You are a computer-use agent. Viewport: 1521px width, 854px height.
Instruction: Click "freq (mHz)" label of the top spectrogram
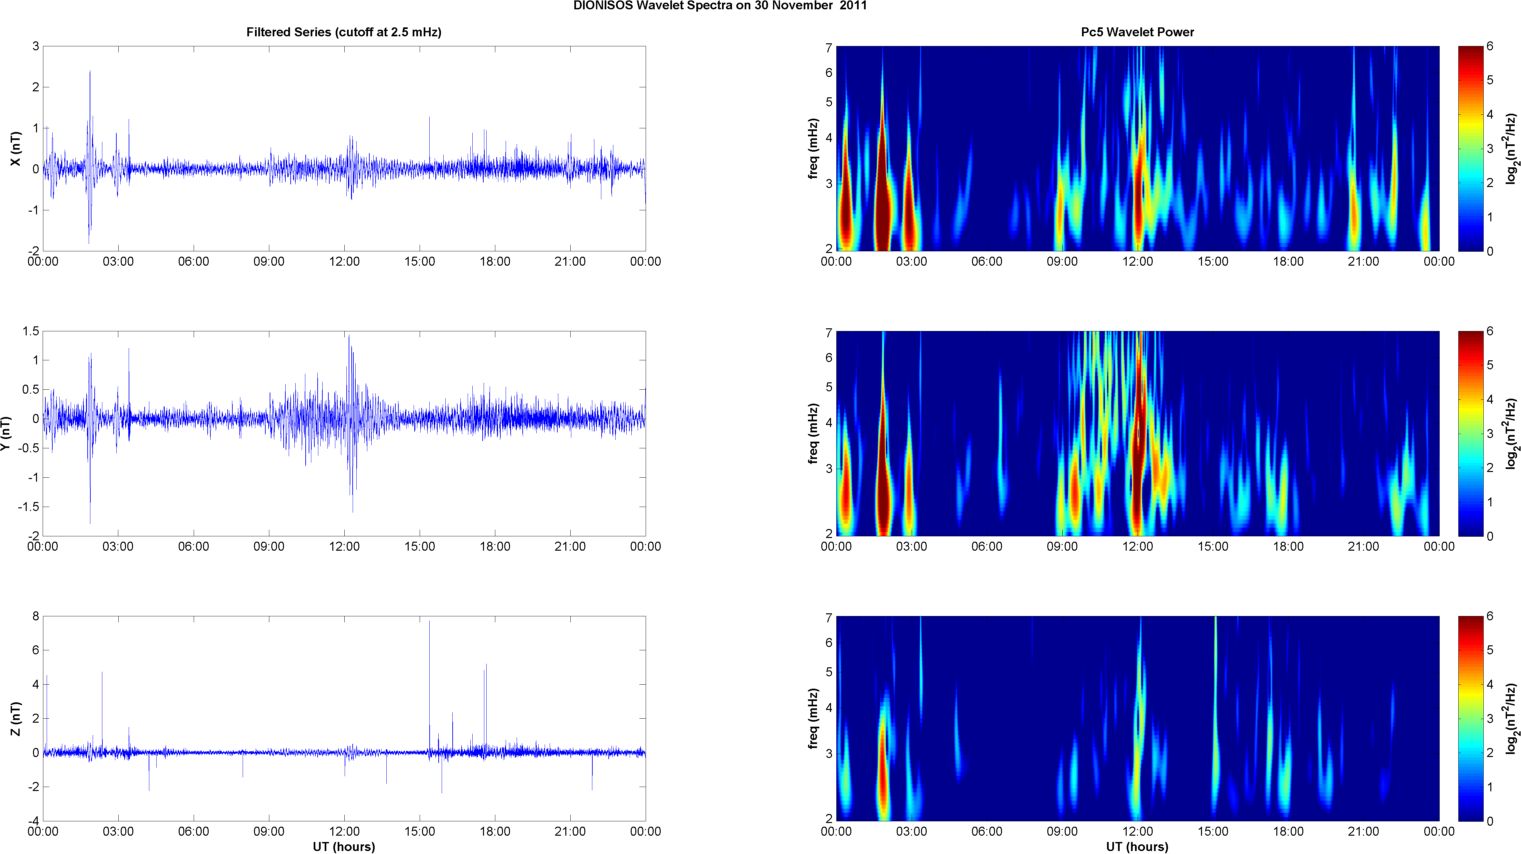pyautogui.click(x=814, y=148)
